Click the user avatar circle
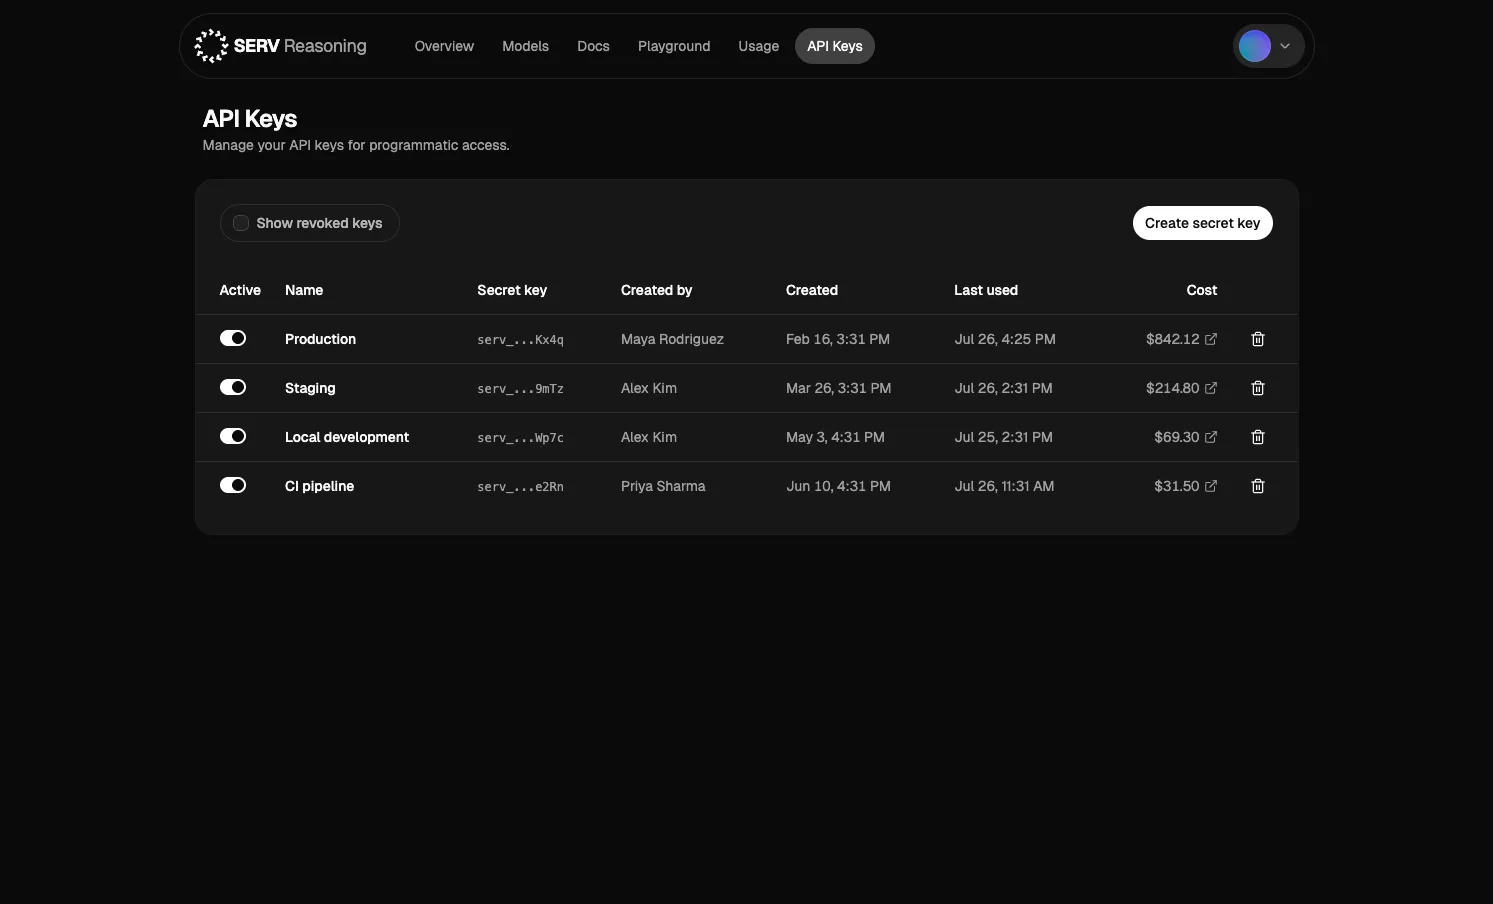1493x904 pixels. coord(1254,46)
